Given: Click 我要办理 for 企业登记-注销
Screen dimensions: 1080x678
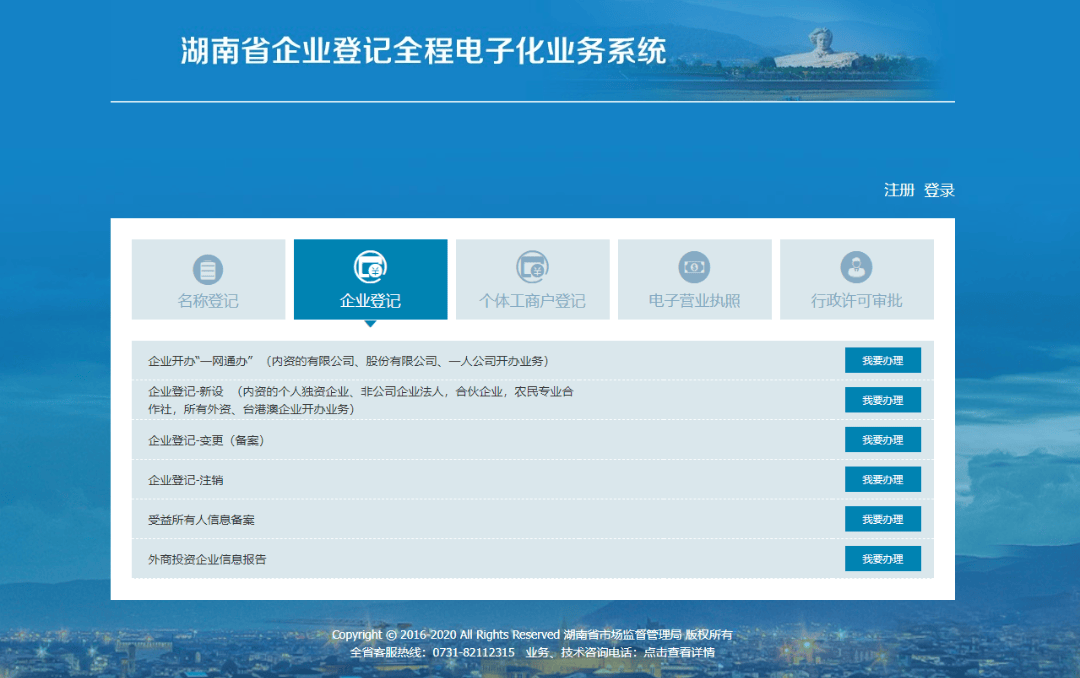Looking at the screenshot, I should (x=883, y=479).
